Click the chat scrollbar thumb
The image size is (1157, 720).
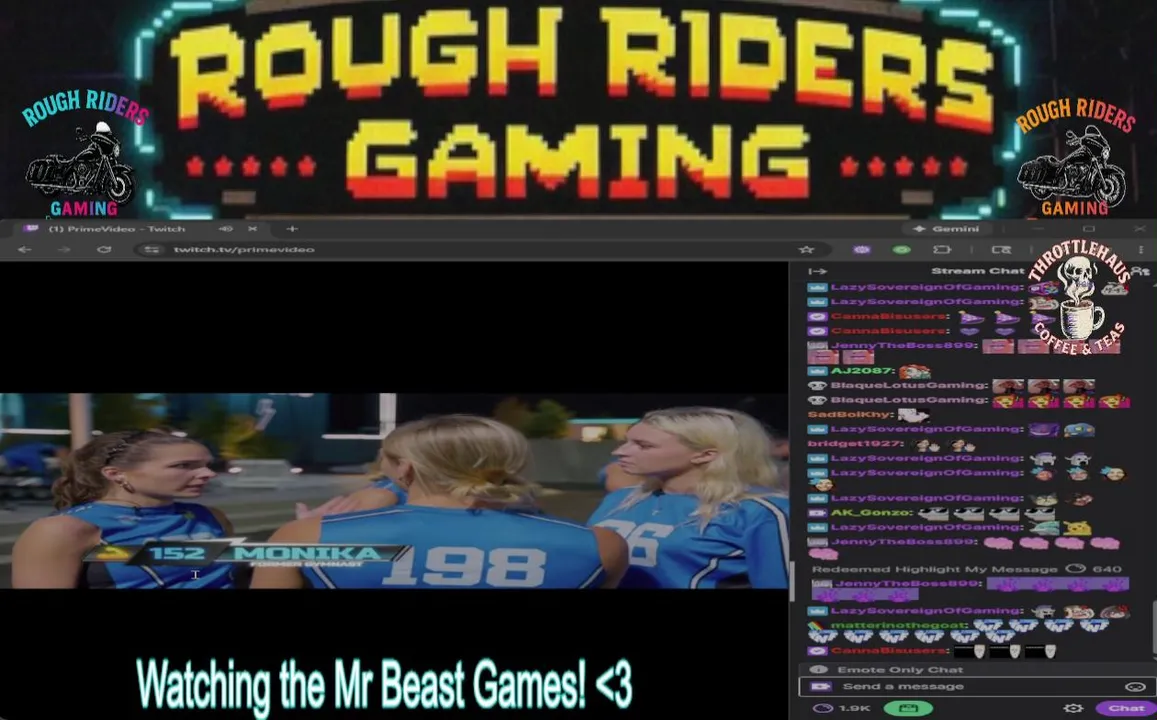[x=1154, y=628]
